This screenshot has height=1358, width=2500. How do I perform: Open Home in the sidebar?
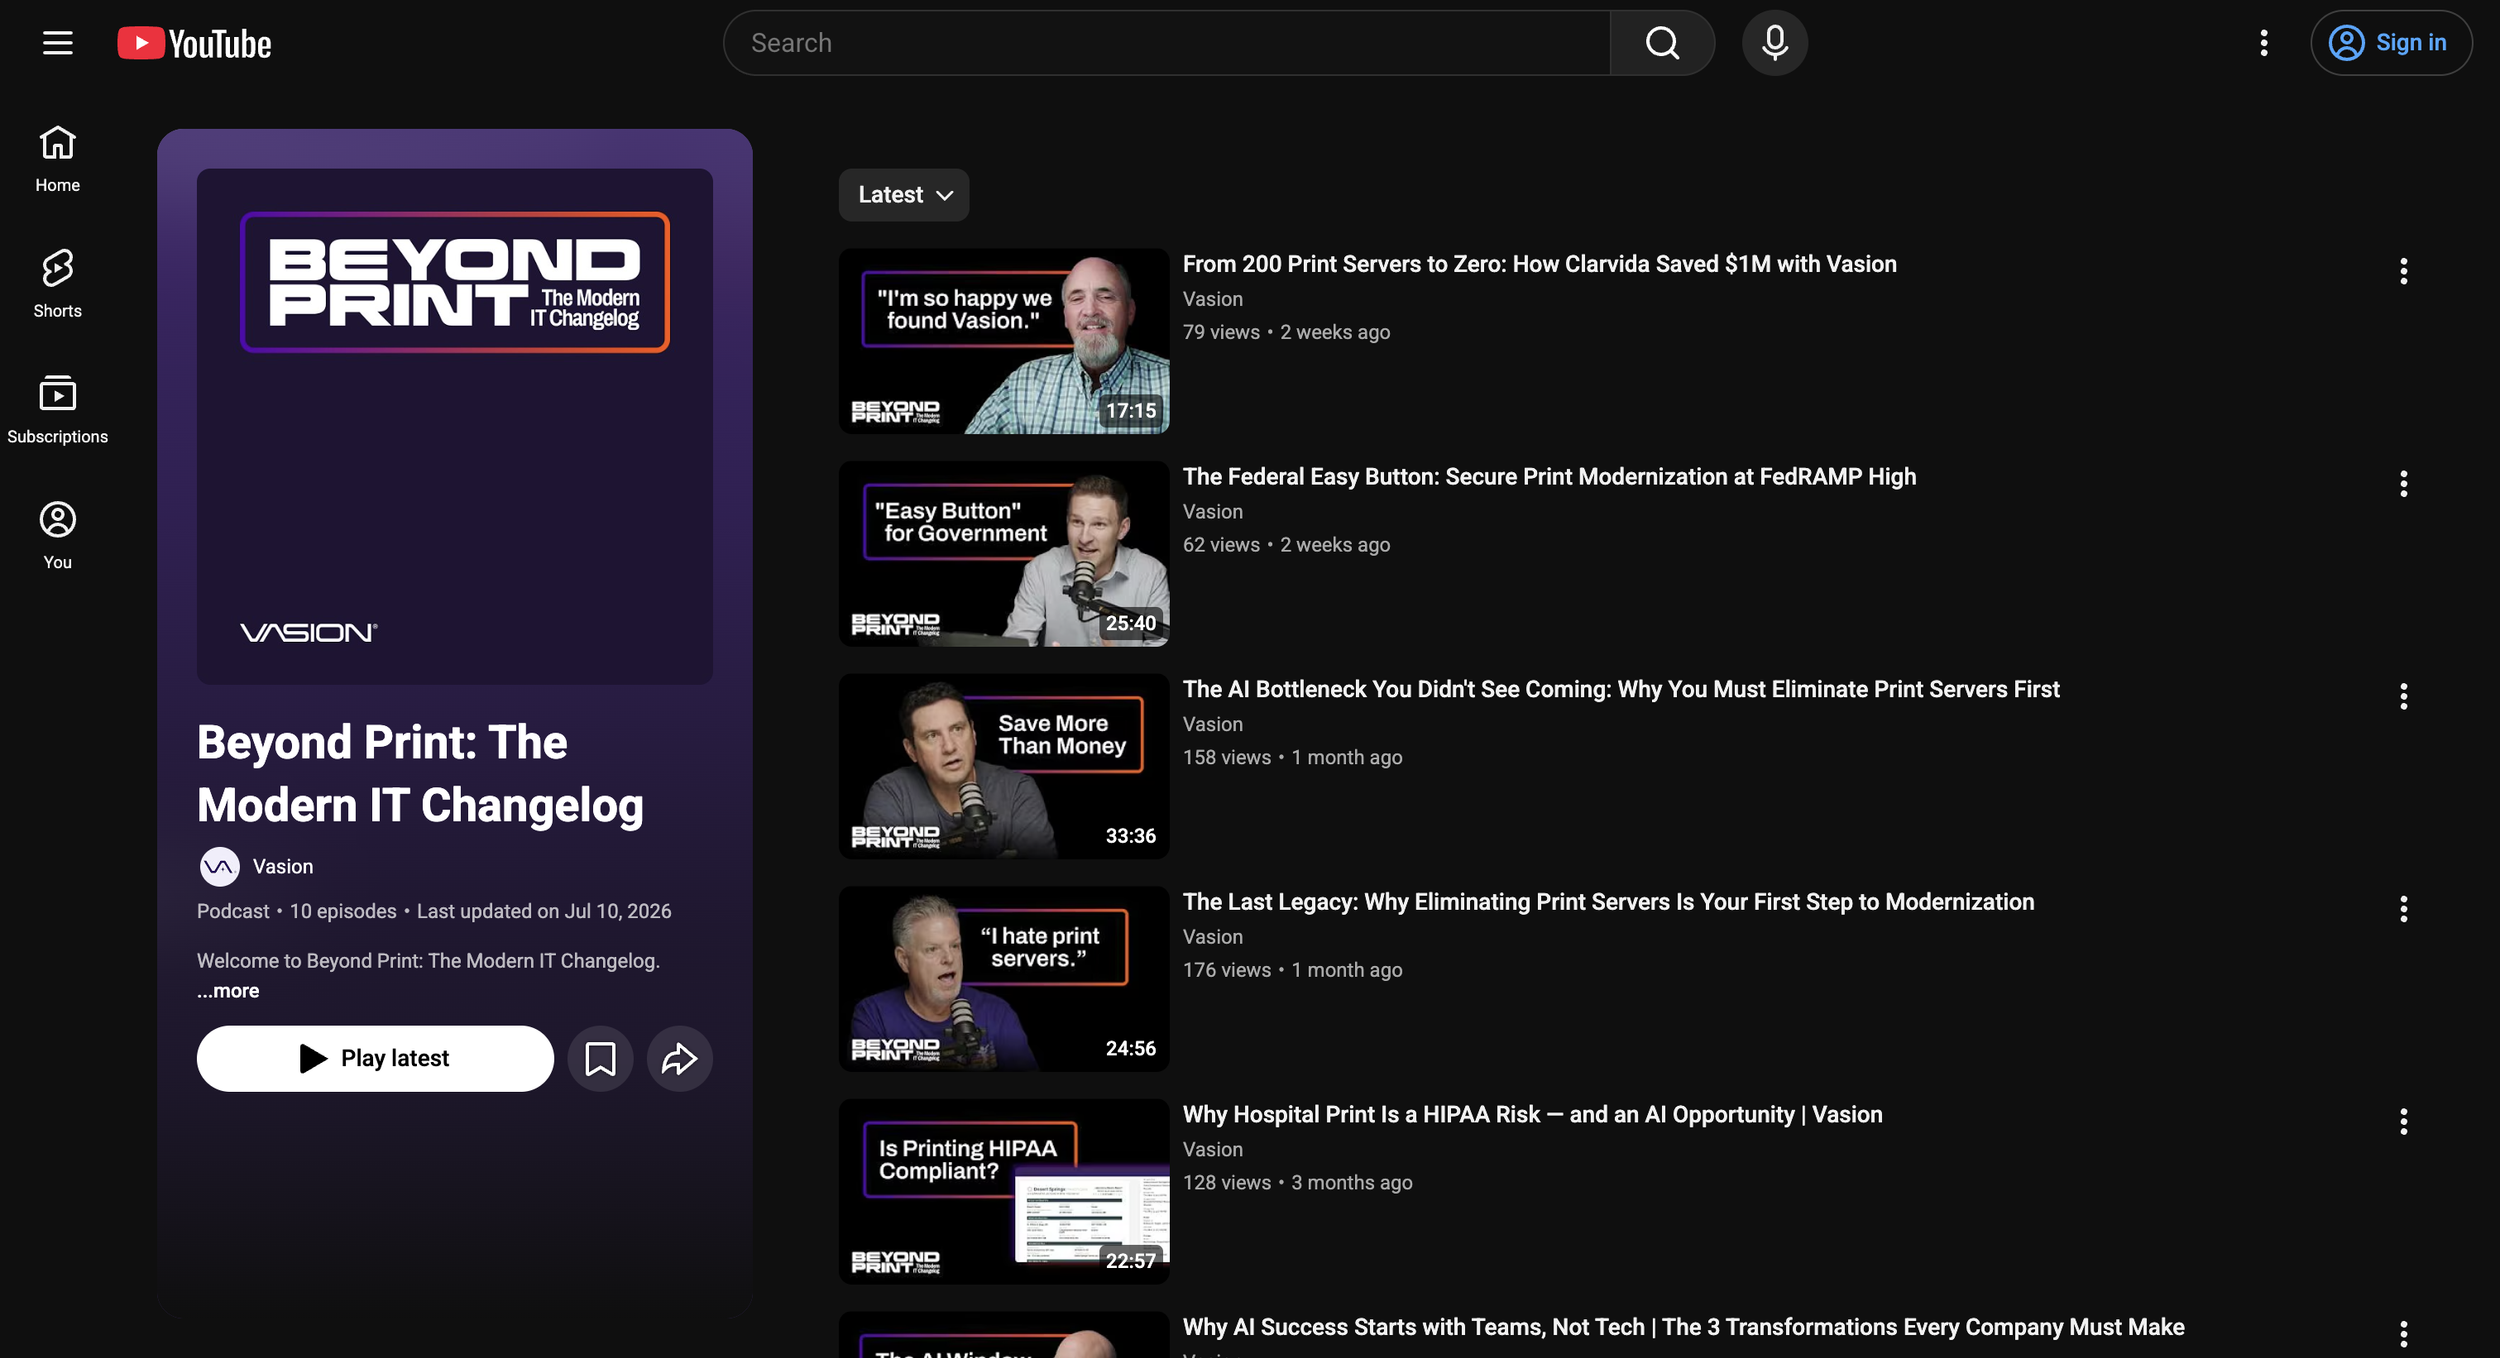click(x=58, y=159)
